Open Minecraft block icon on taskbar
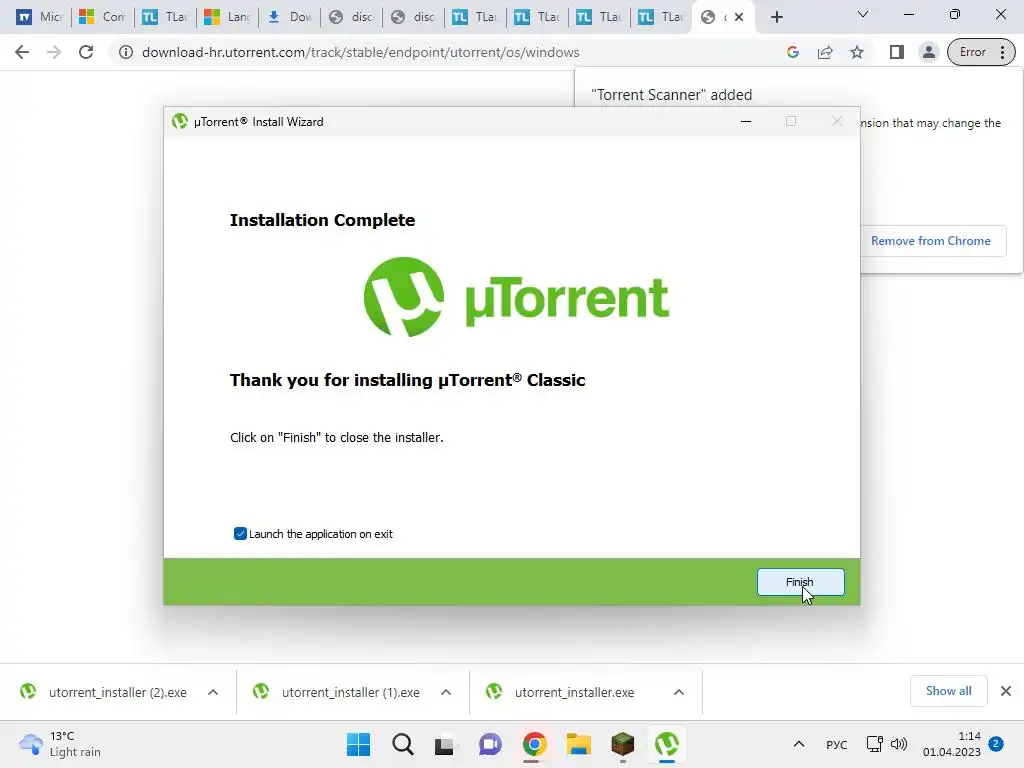 tap(622, 744)
